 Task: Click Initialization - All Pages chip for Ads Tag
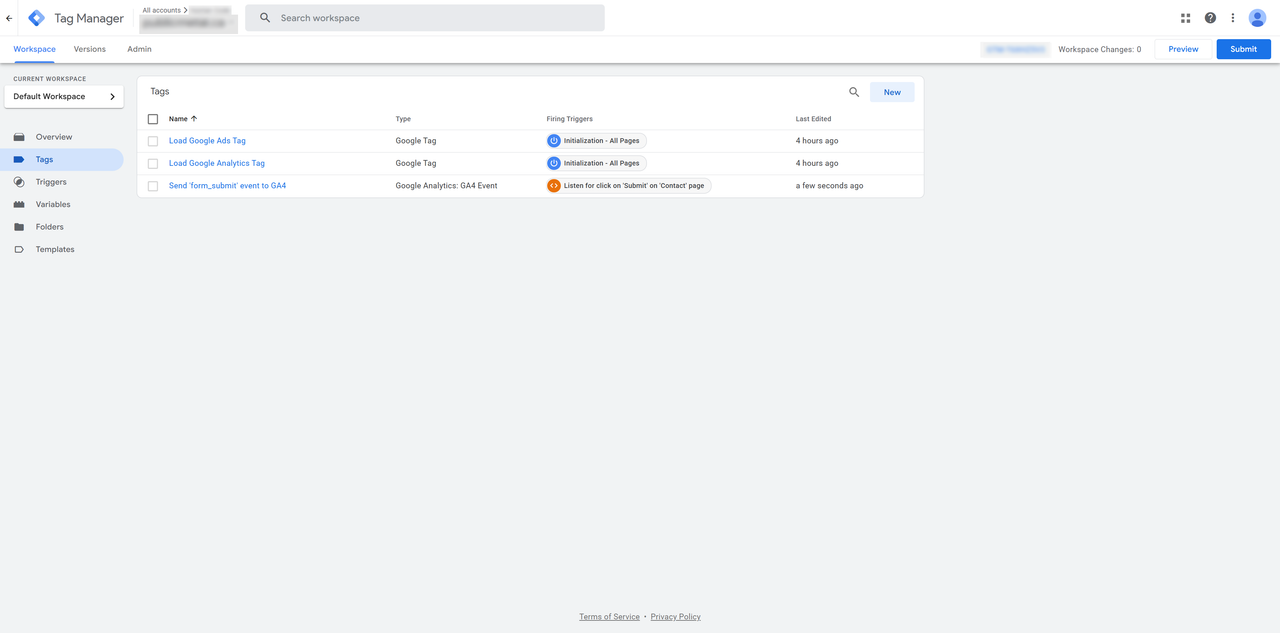point(596,141)
